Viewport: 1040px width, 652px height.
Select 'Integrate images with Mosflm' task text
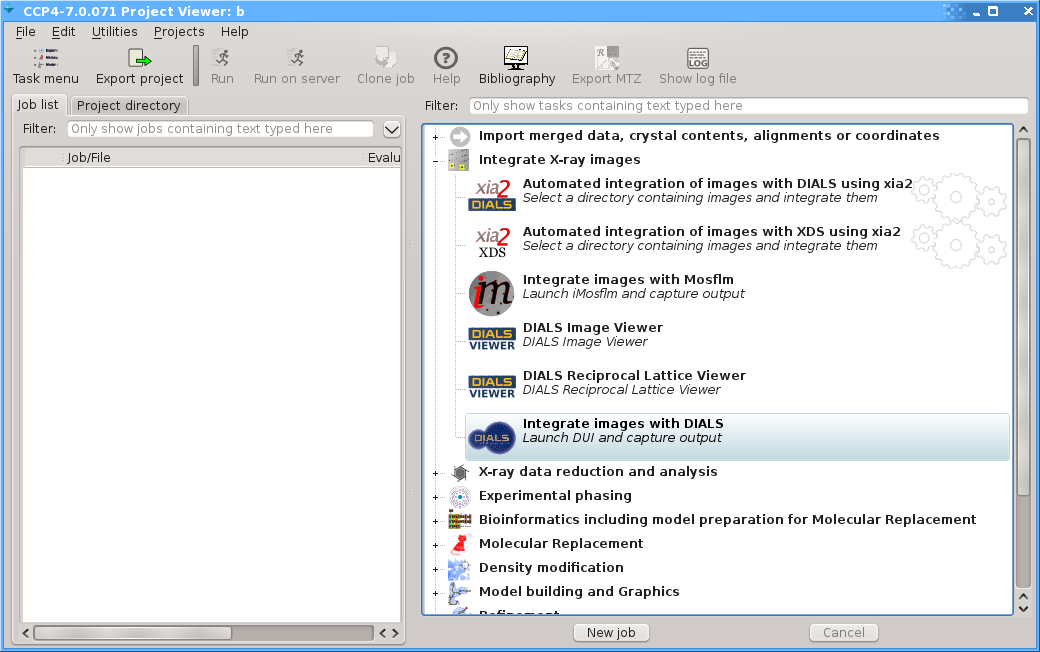628,279
